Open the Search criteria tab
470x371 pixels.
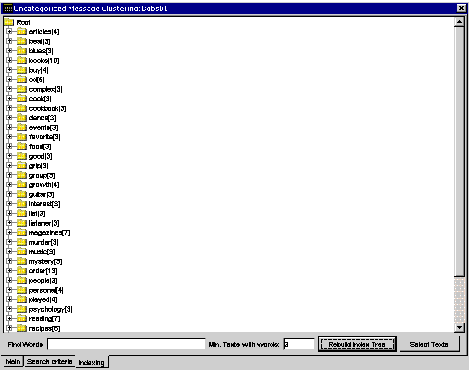click(49, 362)
